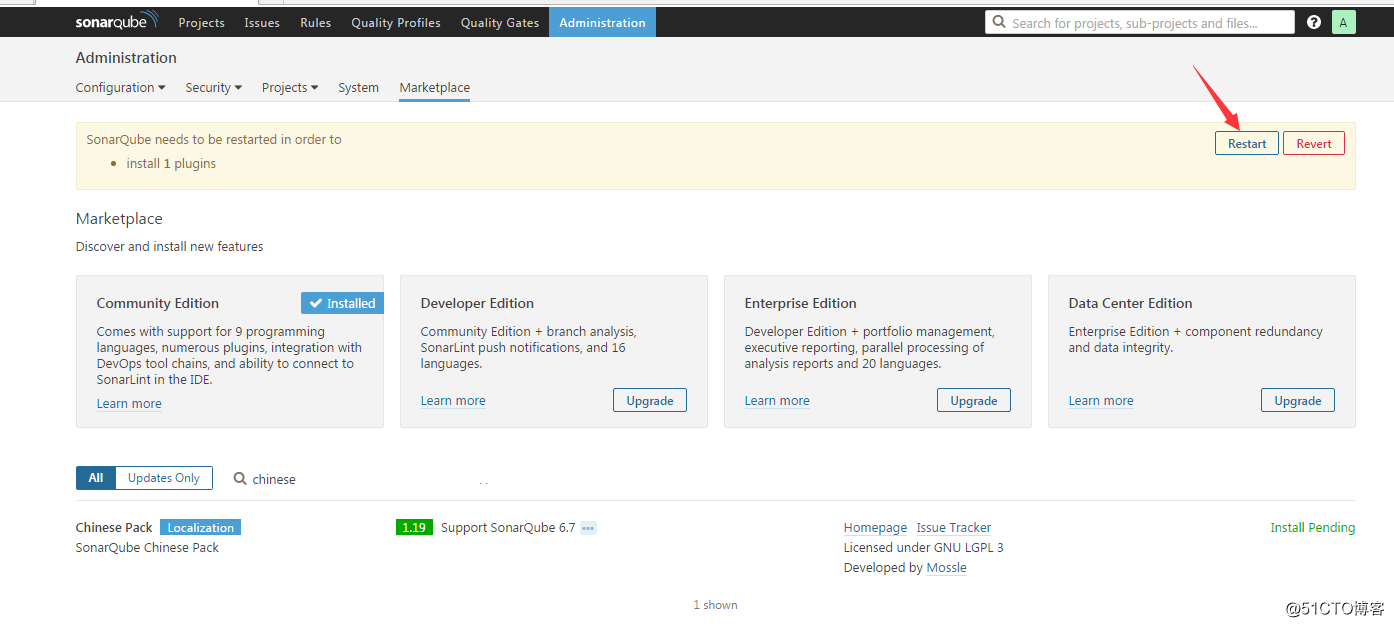Viewport: 1394px width, 627px height.
Task: Click the Installed badge on Community Edition
Action: click(342, 303)
